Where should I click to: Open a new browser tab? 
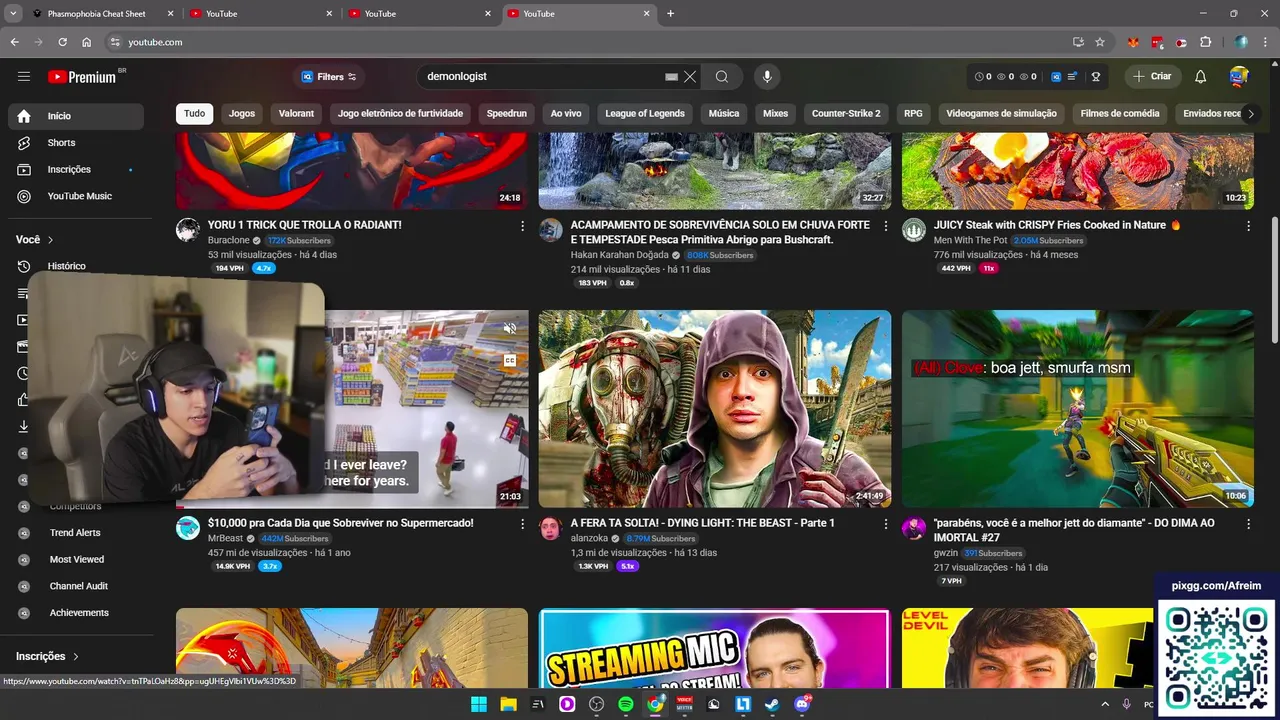click(670, 14)
